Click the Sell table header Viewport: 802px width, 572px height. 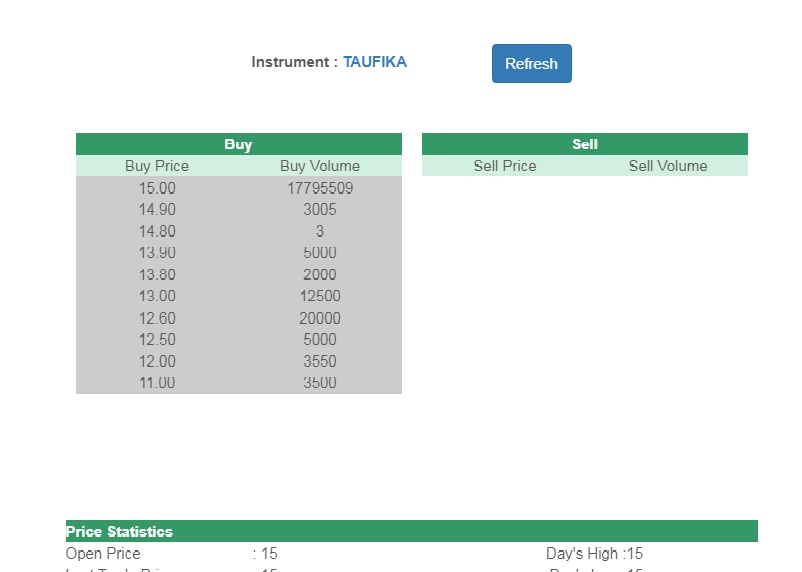(x=584, y=144)
